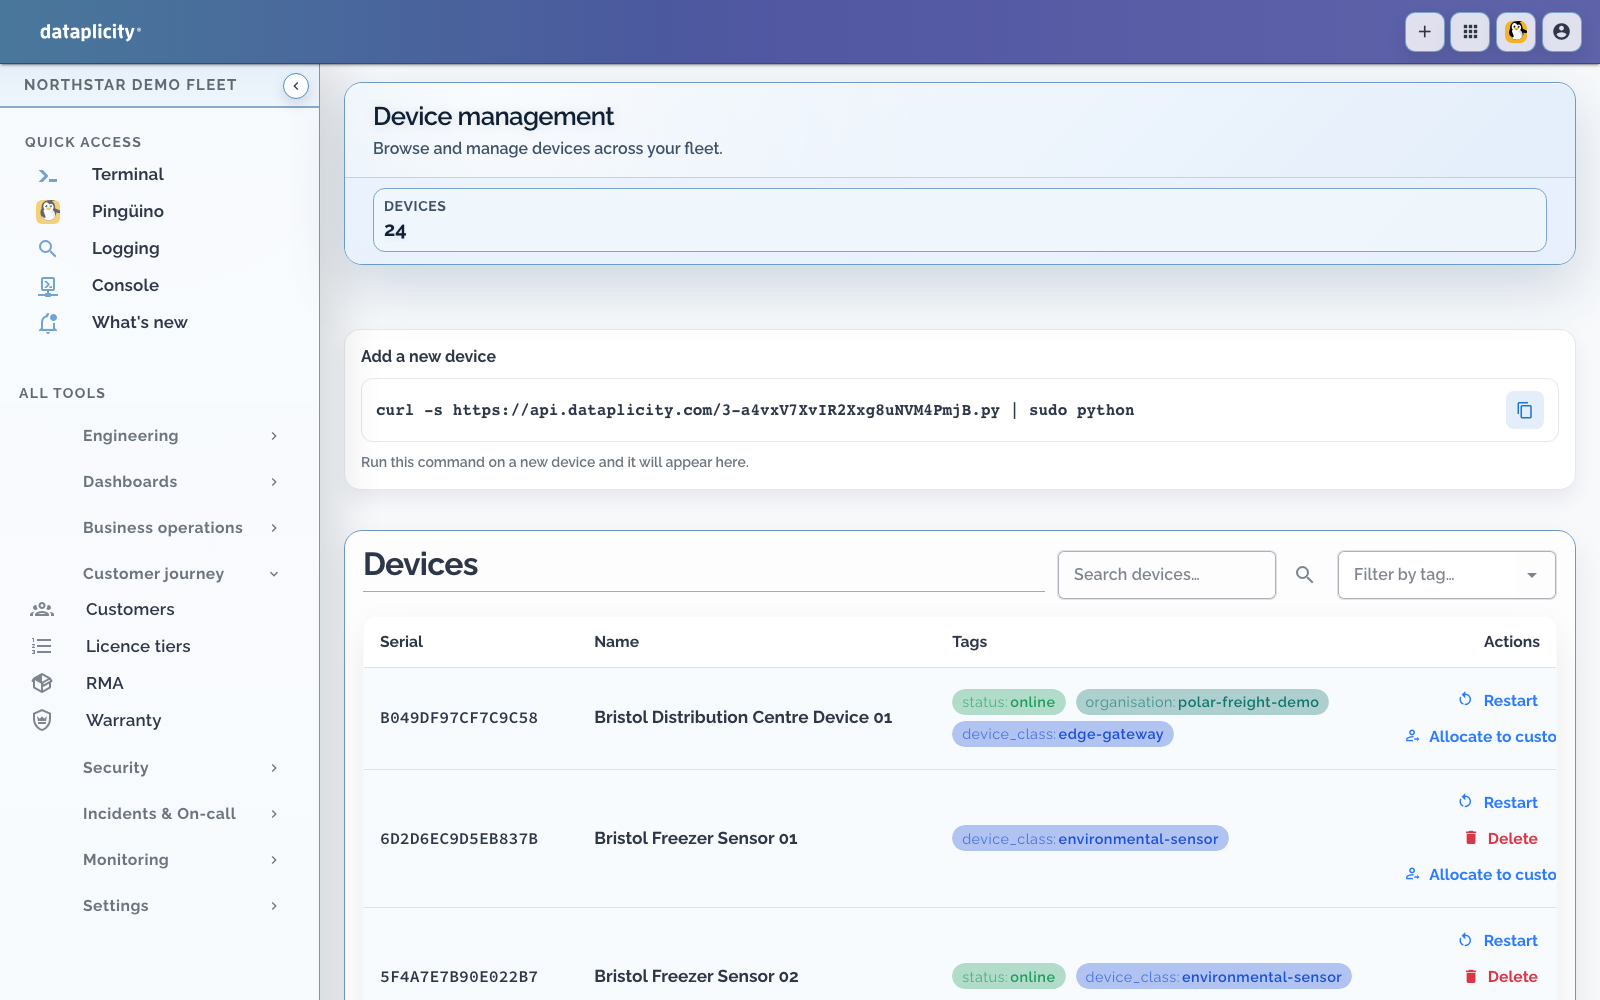Click the plus add button in header
This screenshot has height=1000, width=1600.
coord(1425,32)
